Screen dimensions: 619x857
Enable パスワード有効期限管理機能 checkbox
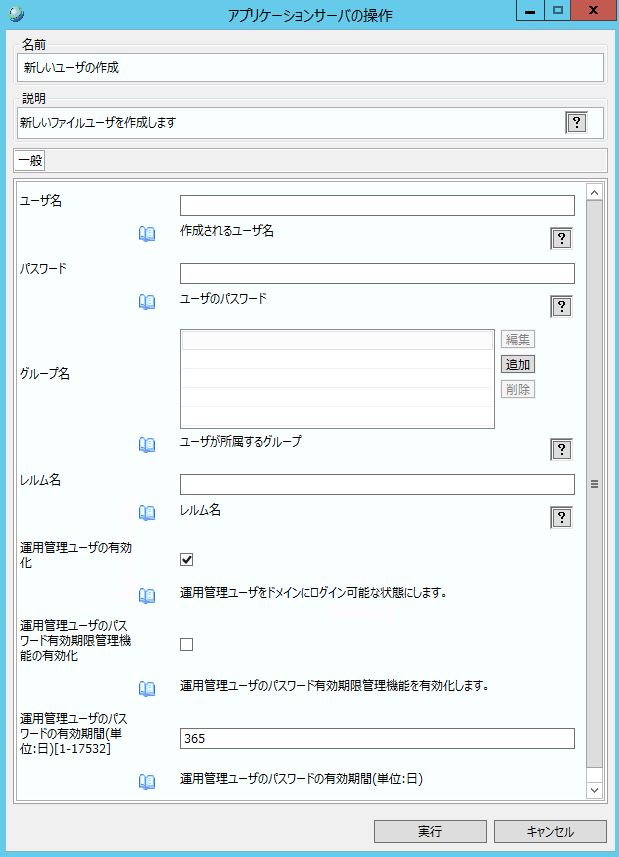[x=186, y=644]
